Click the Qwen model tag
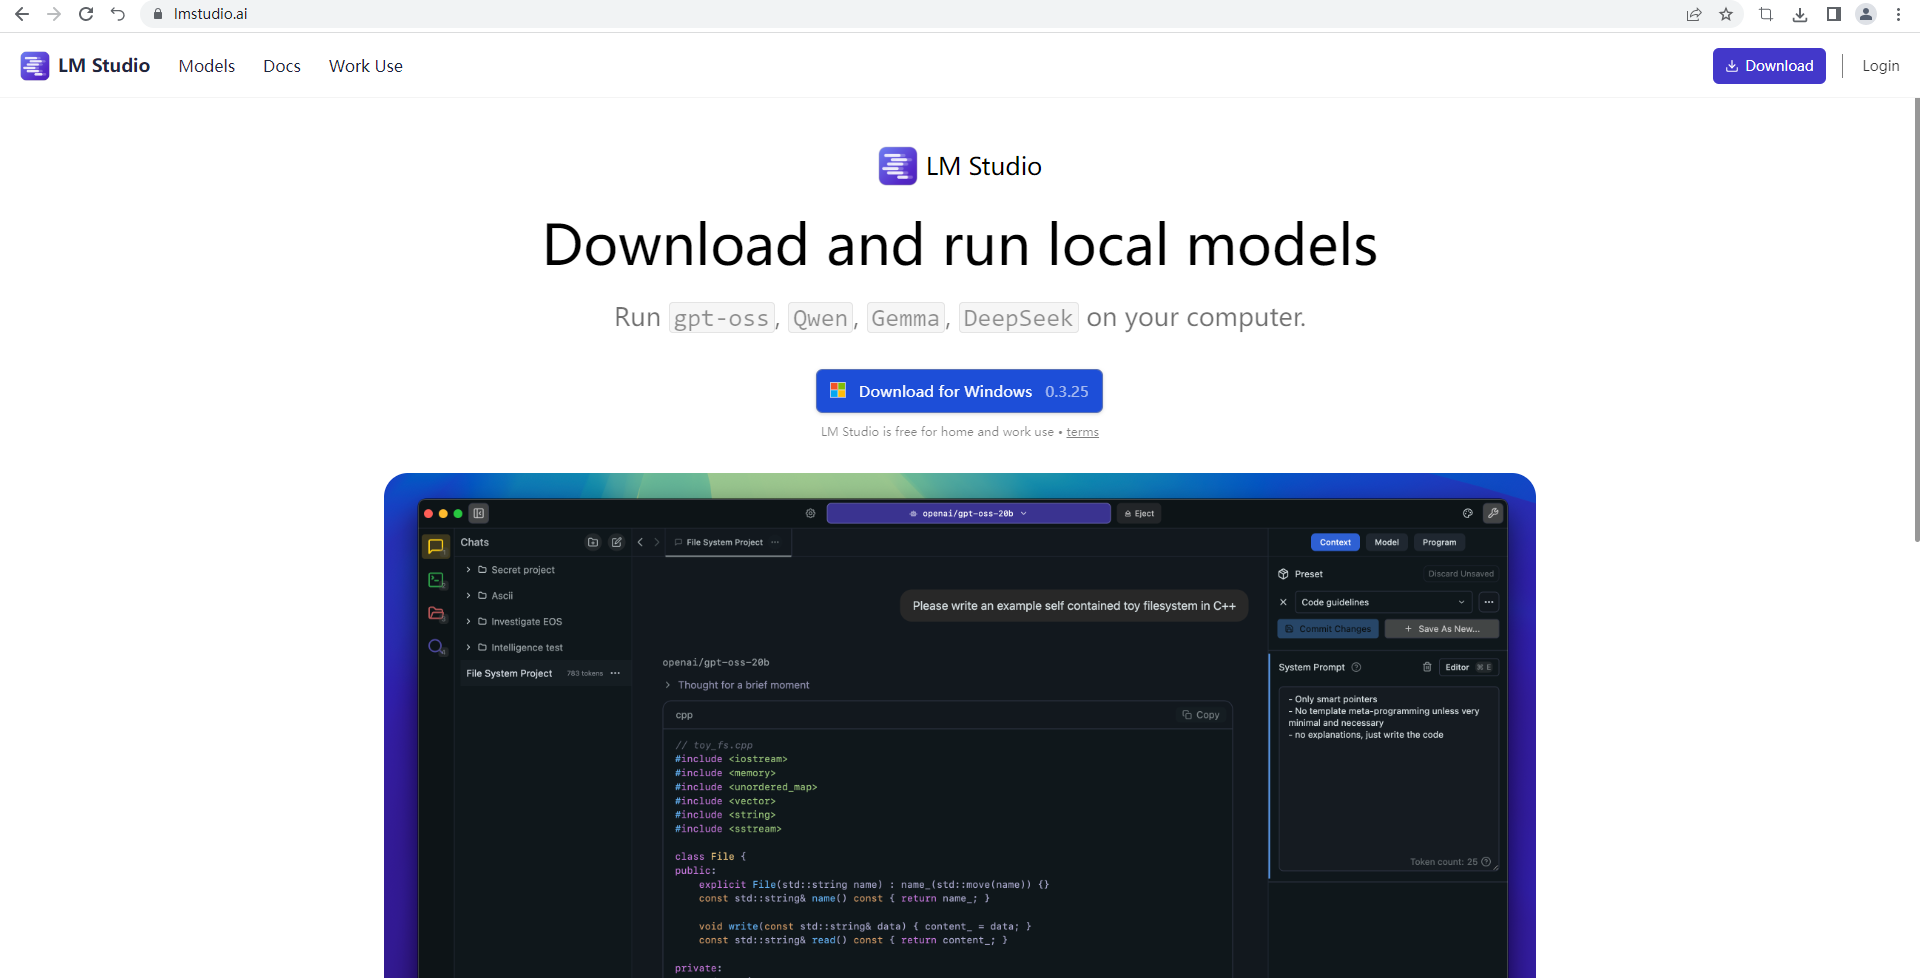 820,318
